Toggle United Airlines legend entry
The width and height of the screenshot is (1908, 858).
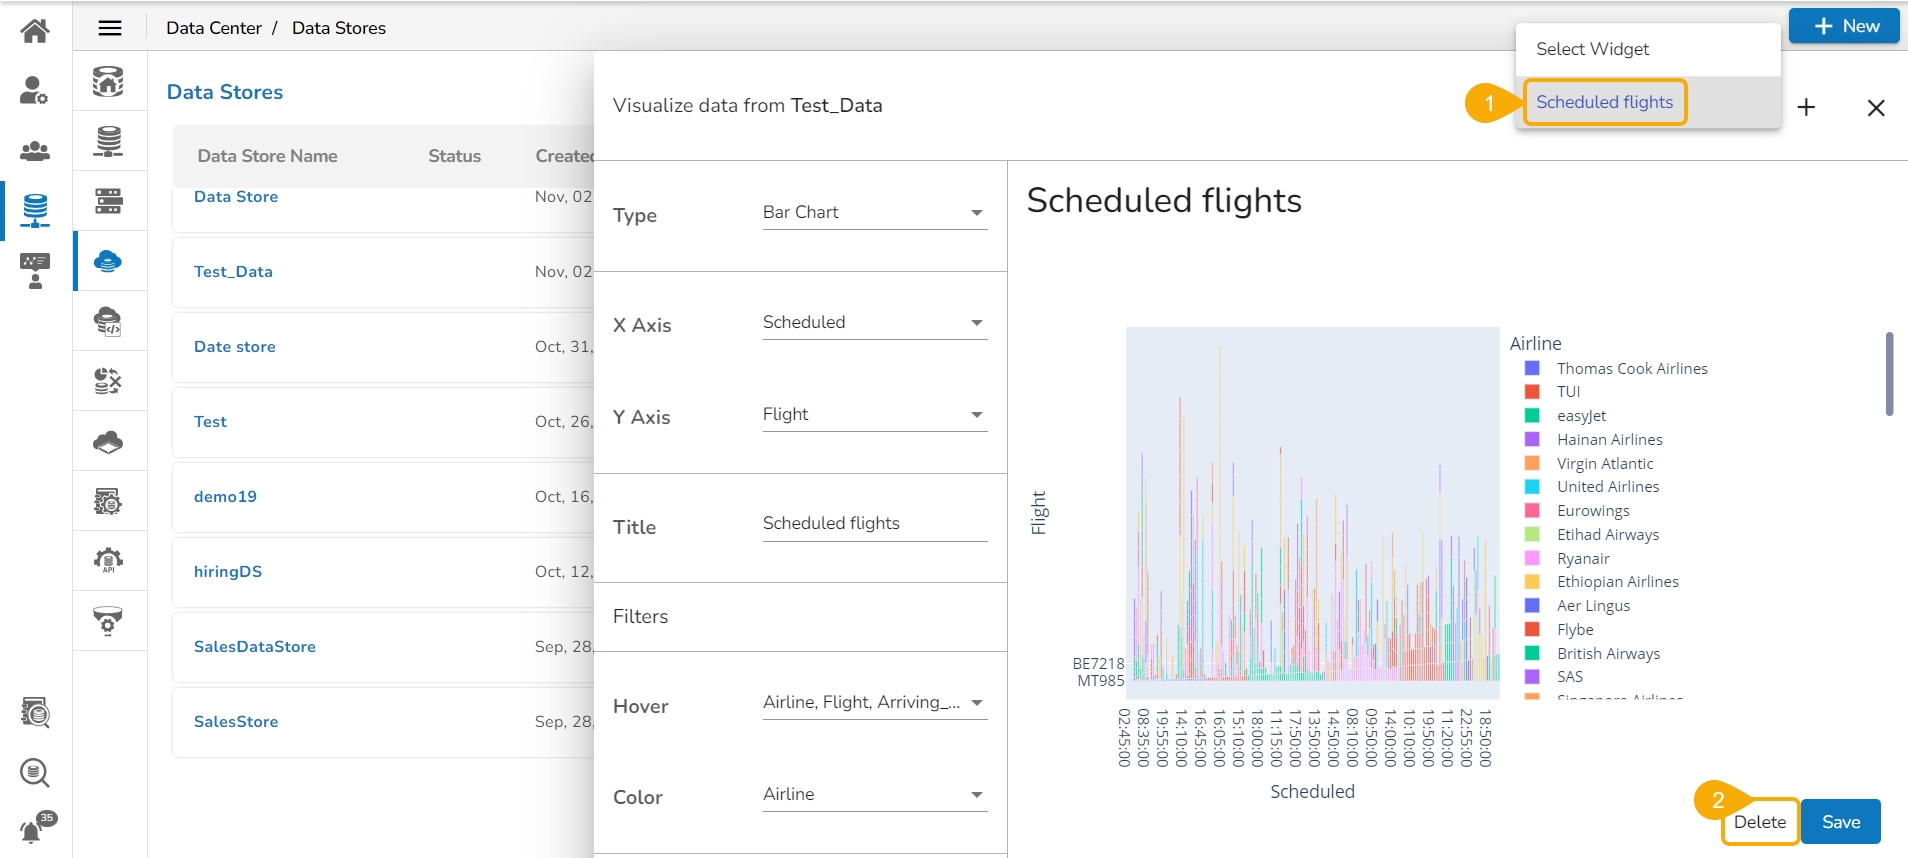[x=1608, y=487]
